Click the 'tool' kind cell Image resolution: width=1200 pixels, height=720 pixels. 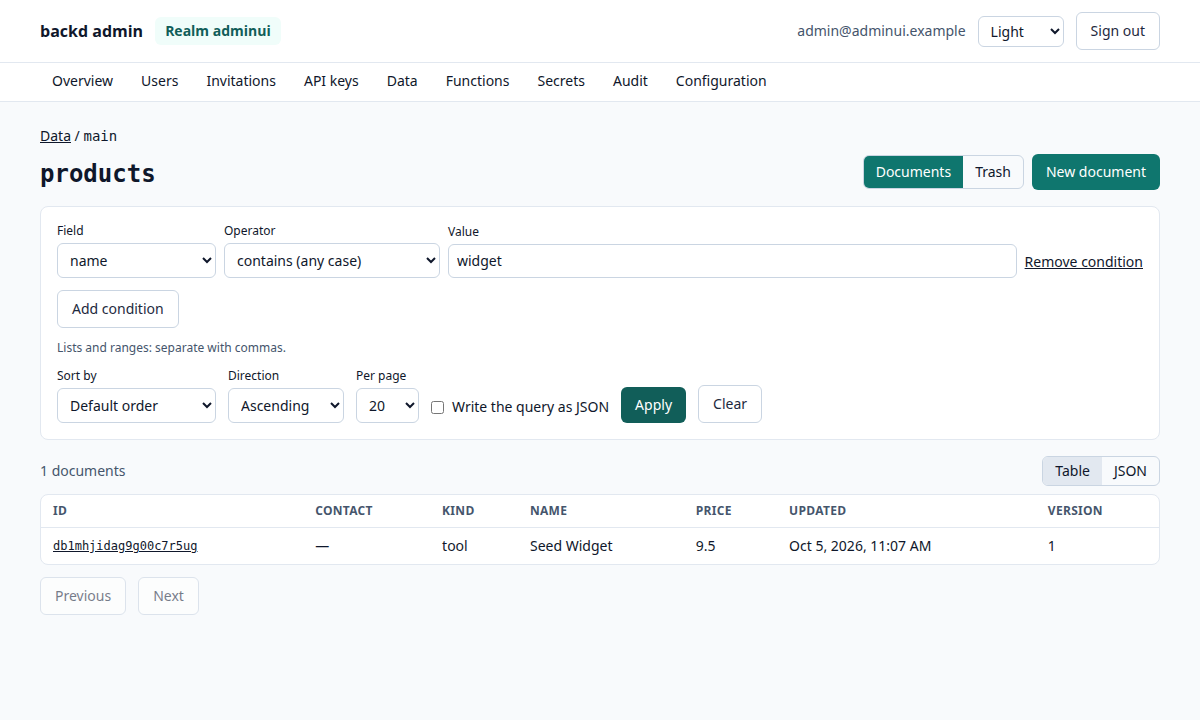[455, 546]
